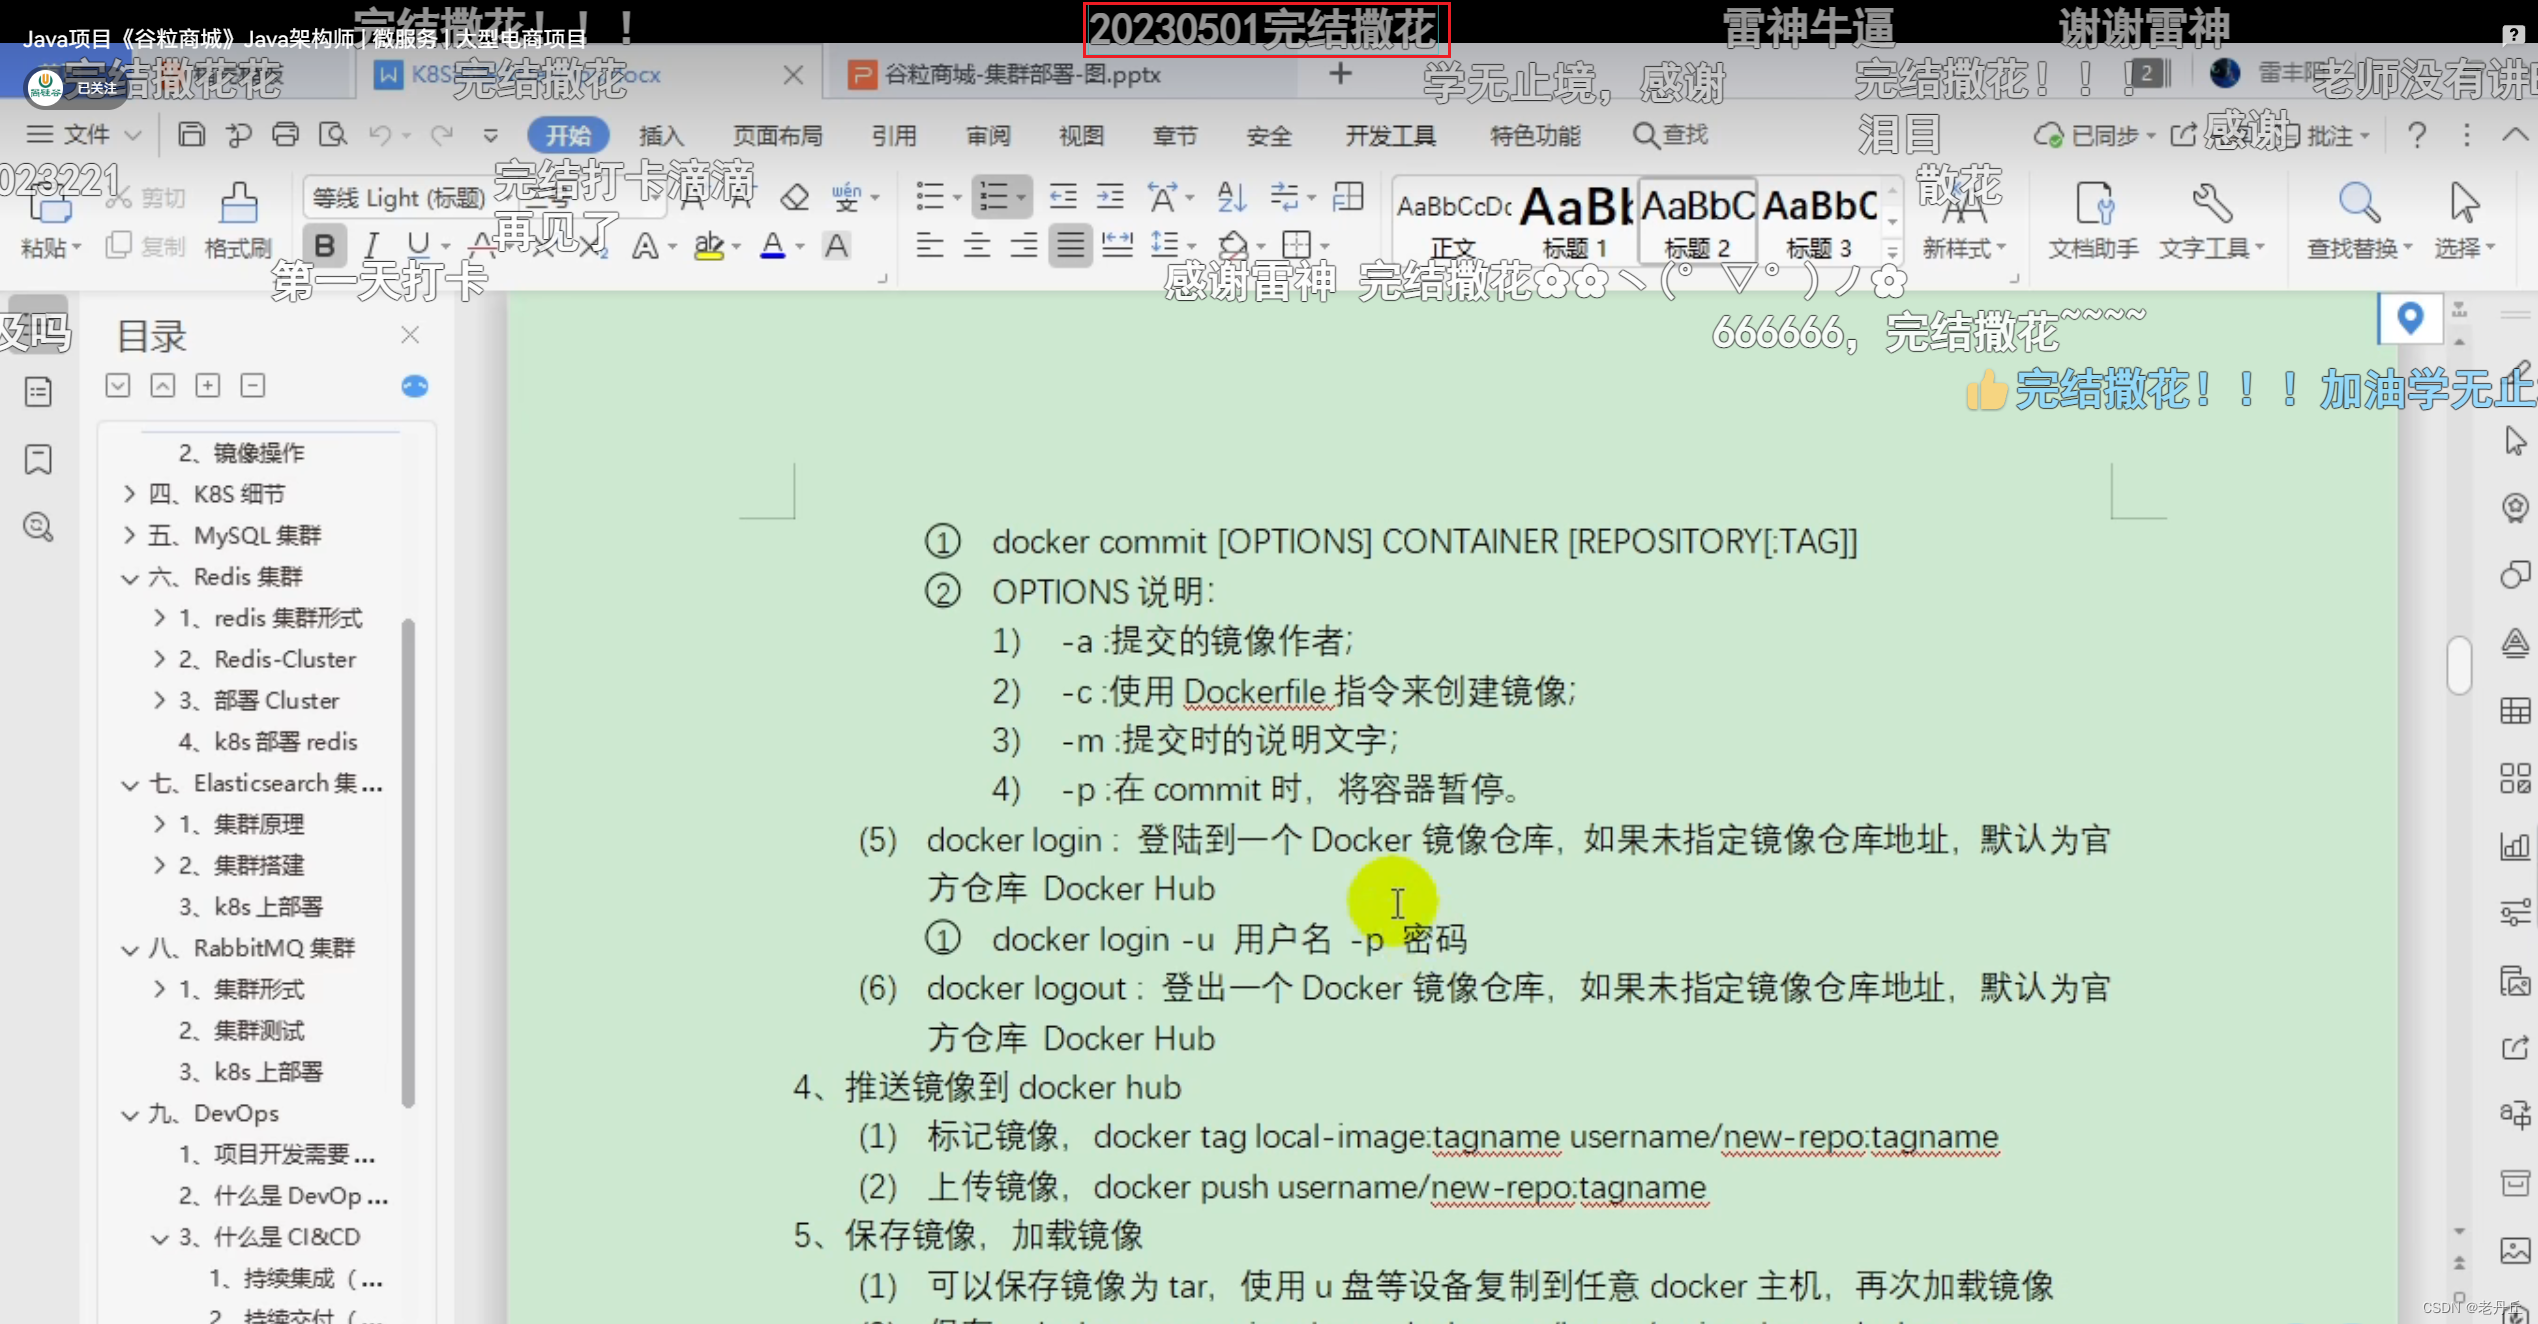Apply the 标题 3 heading style

[x=1819, y=221]
